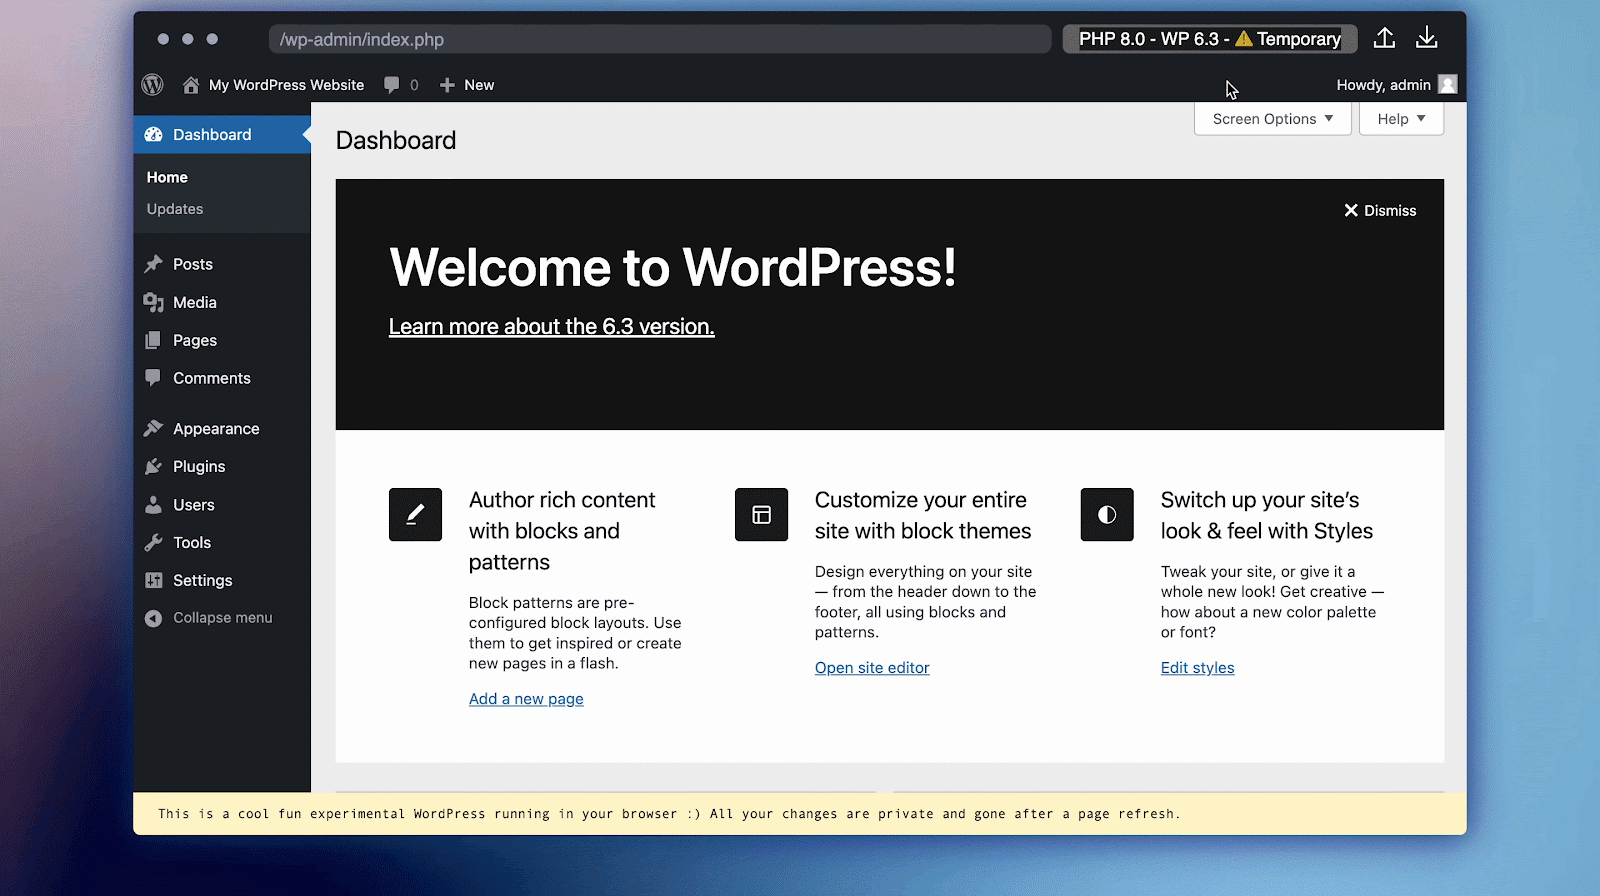Click the /wp-admin/index.php address field

pyautogui.click(x=660, y=39)
